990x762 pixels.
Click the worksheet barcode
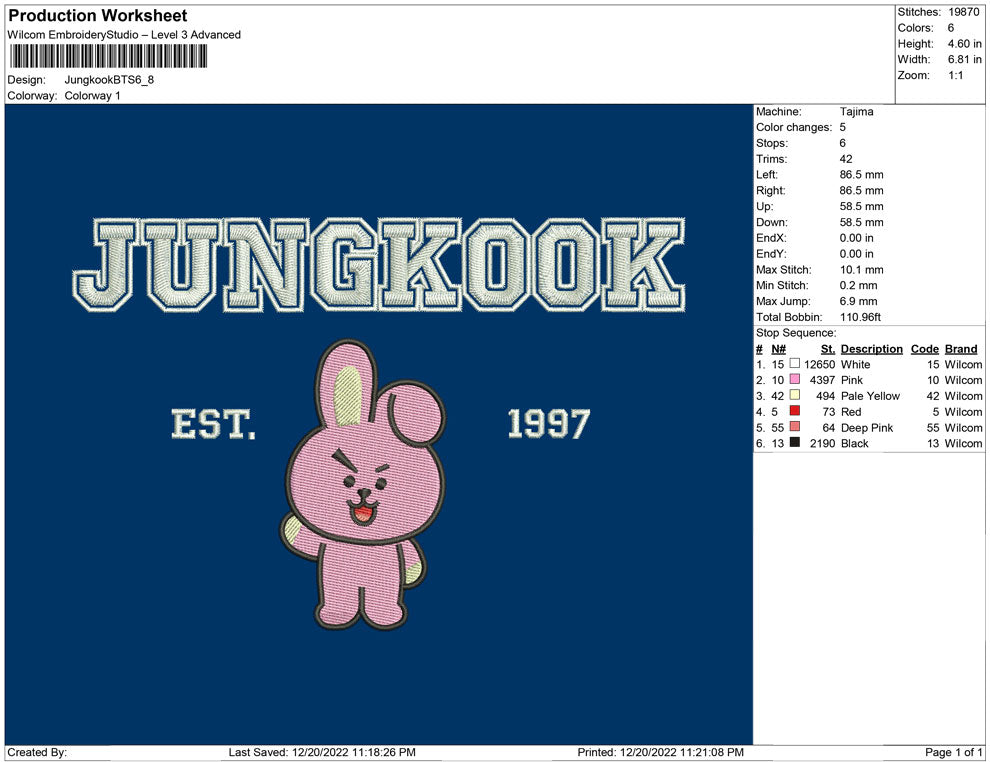[x=108, y=57]
